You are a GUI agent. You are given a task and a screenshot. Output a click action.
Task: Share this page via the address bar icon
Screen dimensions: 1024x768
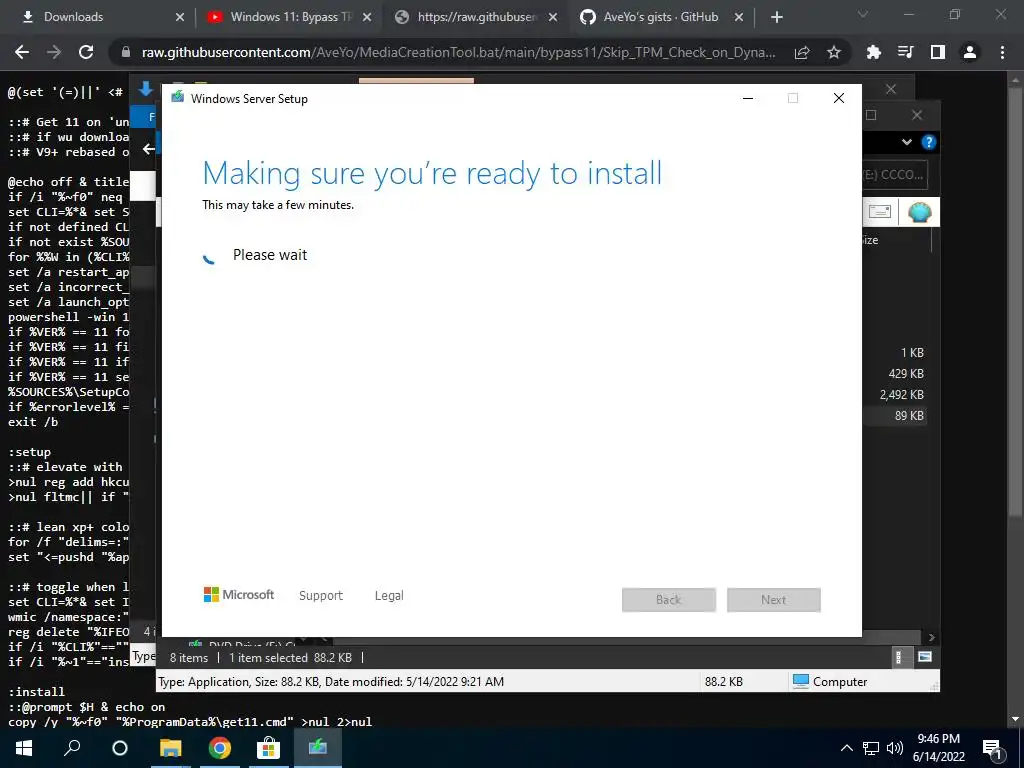pyautogui.click(x=802, y=53)
